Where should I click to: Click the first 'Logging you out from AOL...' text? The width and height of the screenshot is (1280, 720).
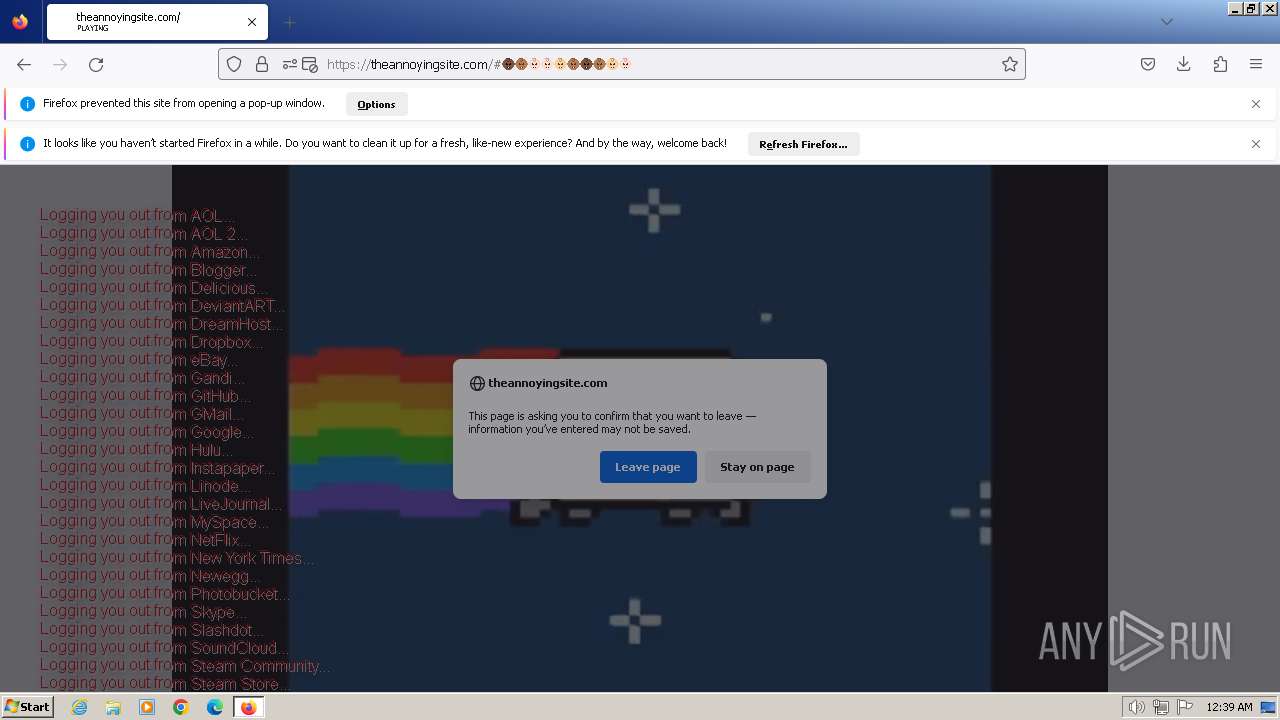tap(138, 216)
